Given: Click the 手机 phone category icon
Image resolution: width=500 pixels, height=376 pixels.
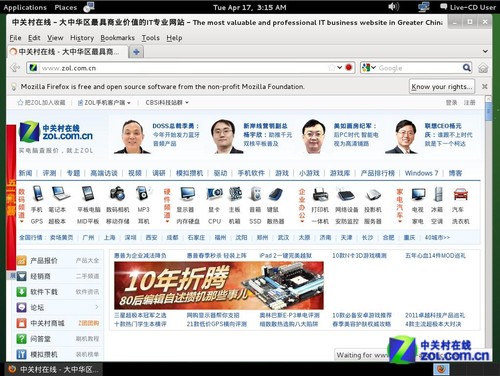Looking at the screenshot, I should click(37, 194).
